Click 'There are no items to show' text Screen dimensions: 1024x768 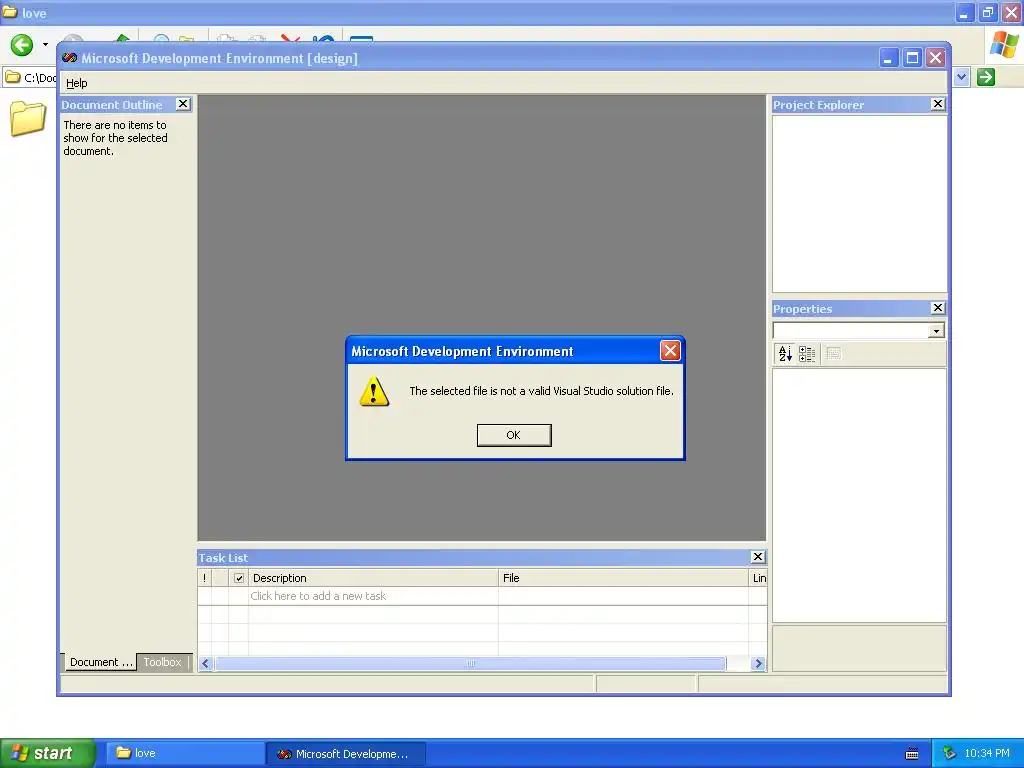pyautogui.click(x=116, y=138)
